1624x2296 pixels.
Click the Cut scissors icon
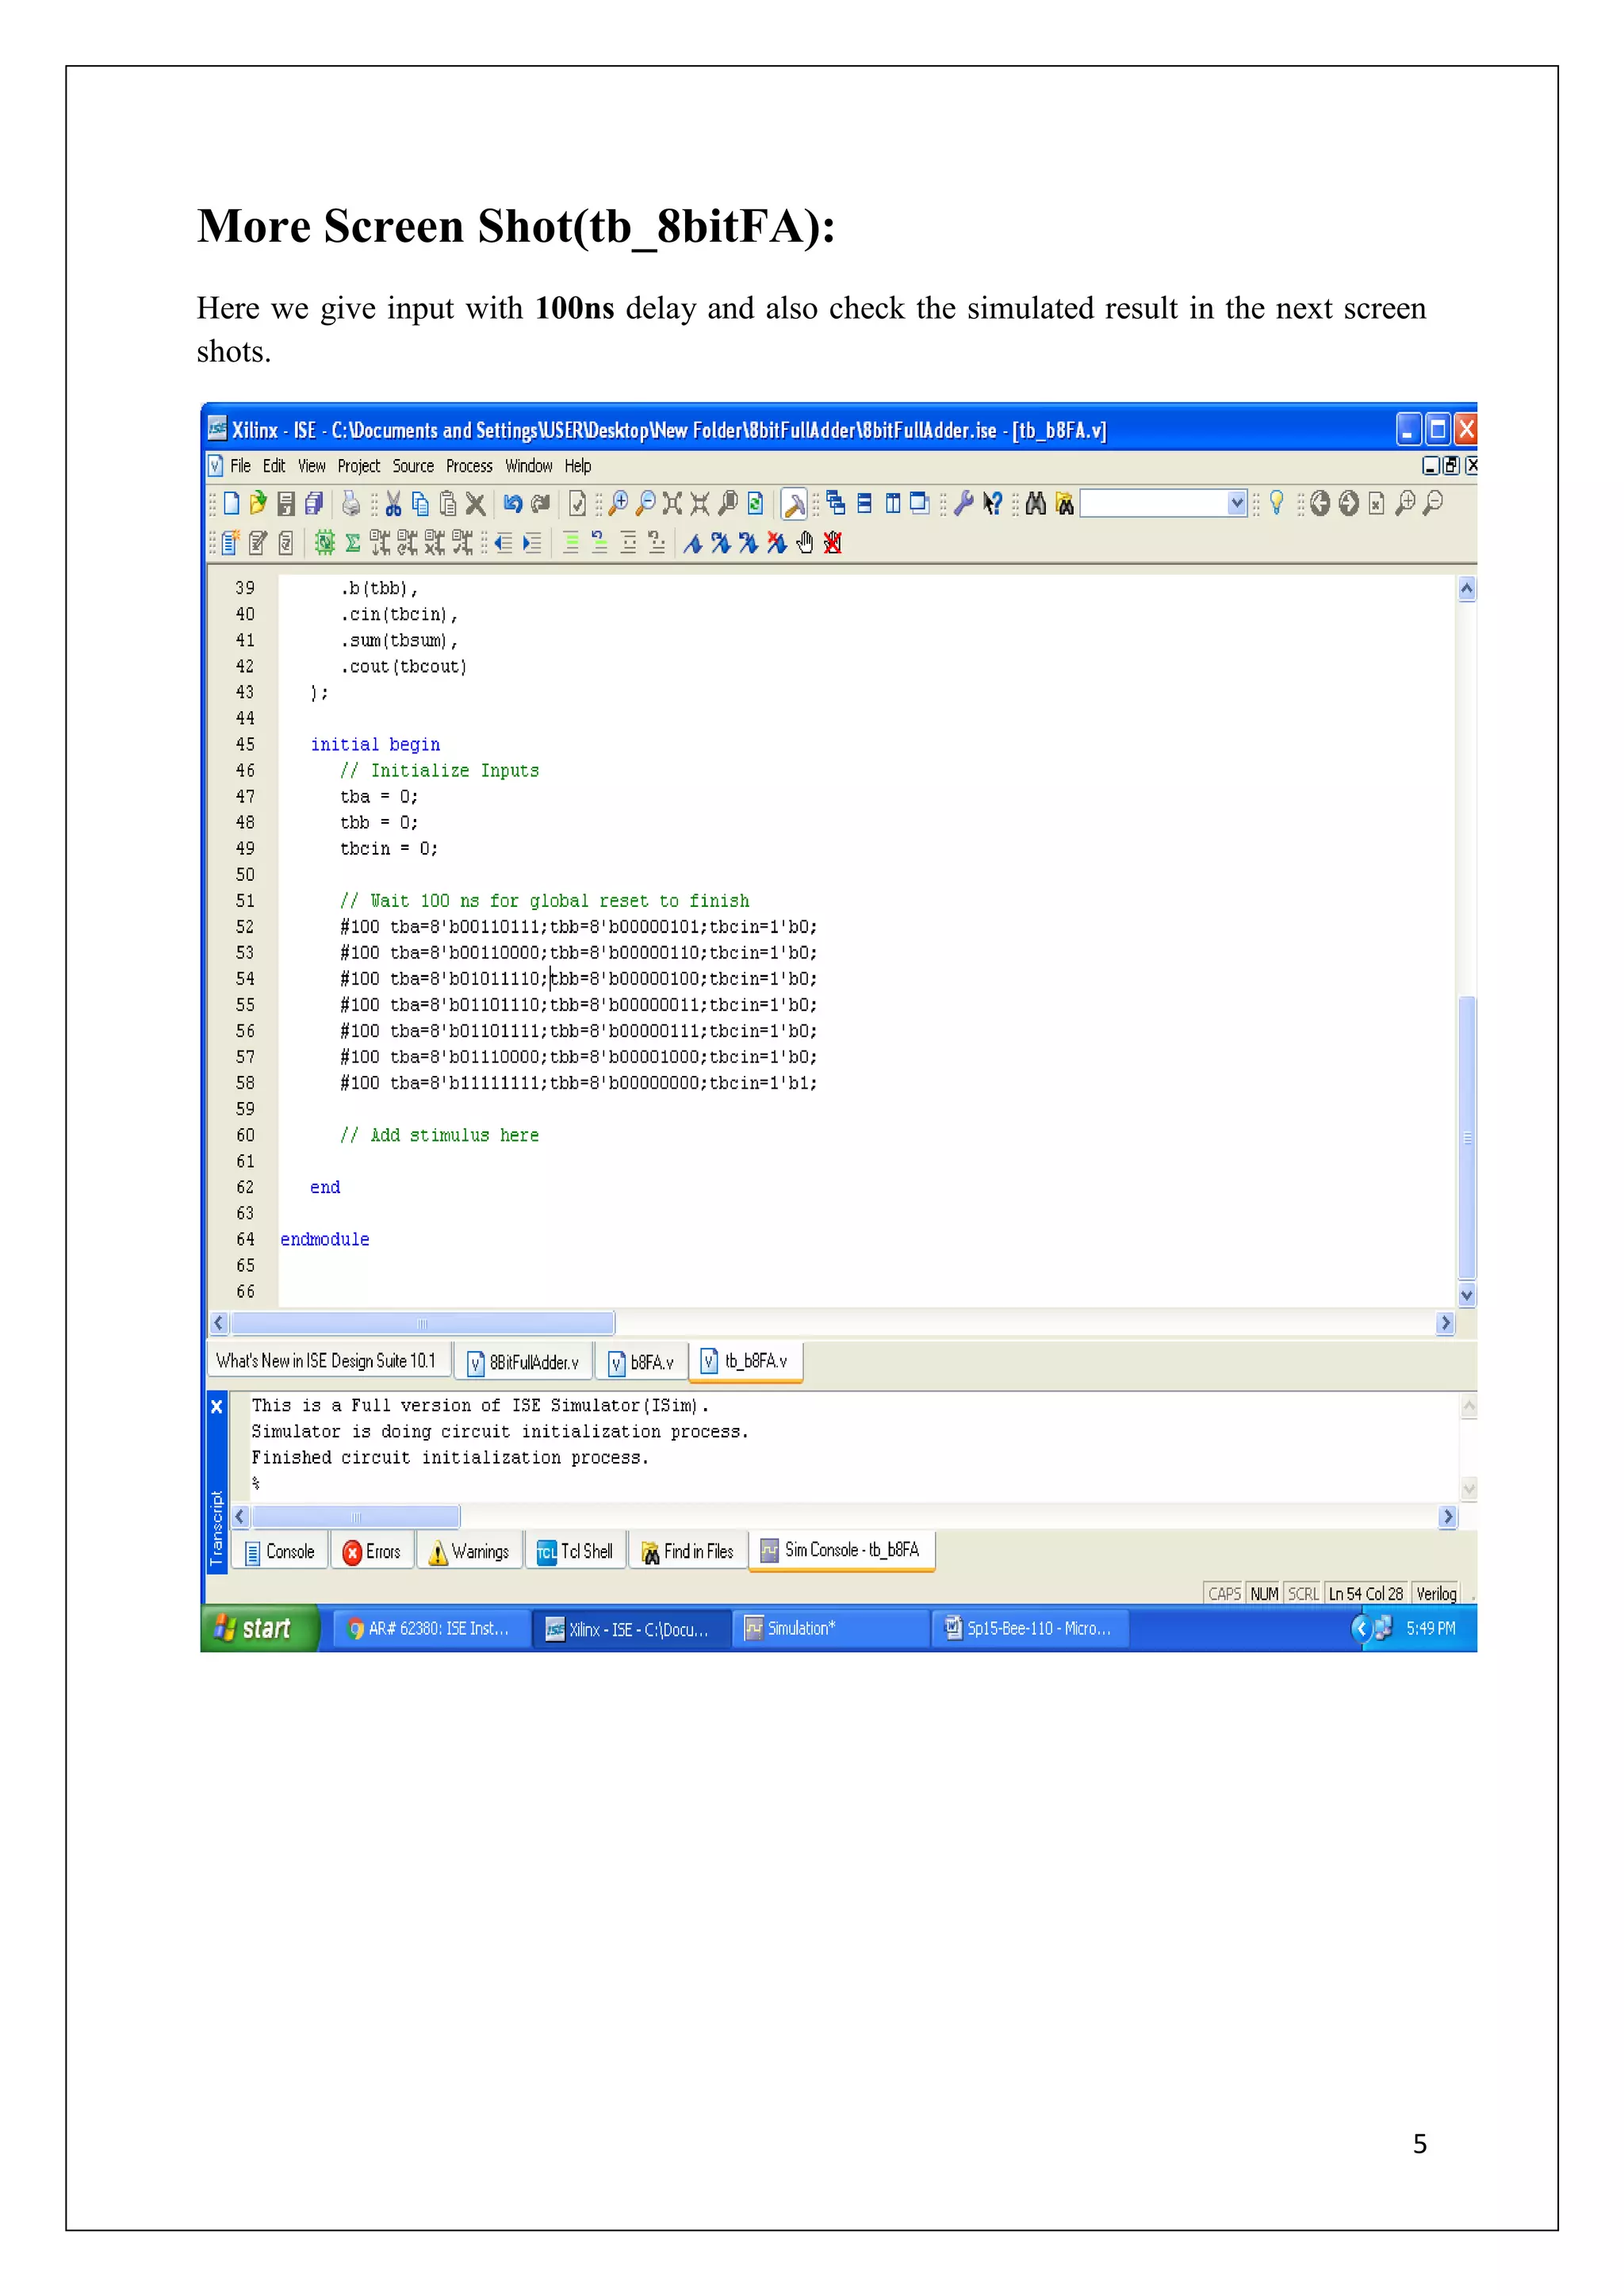pos(393,503)
